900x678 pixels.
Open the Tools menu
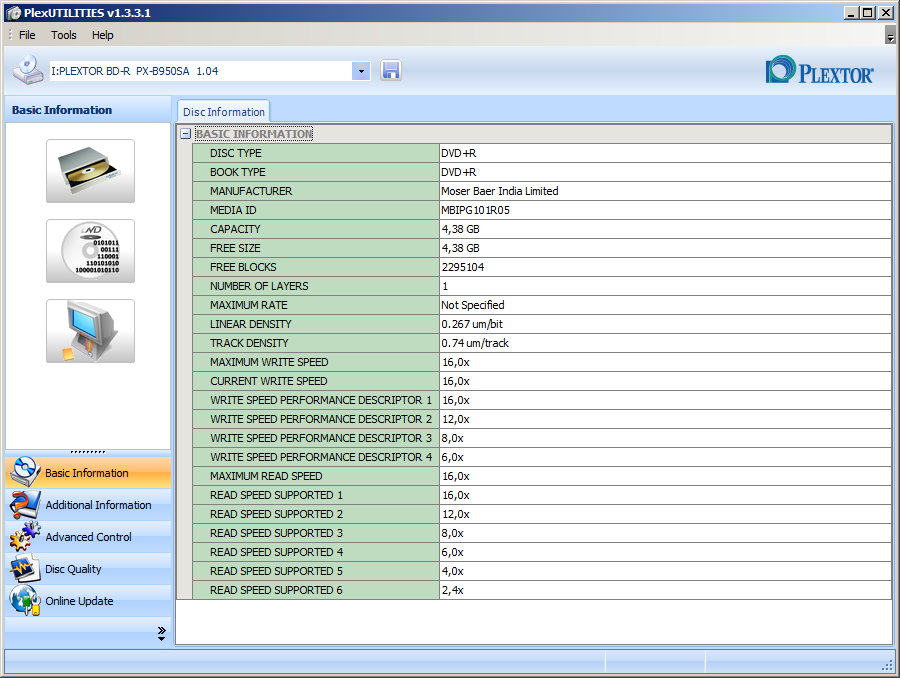pyautogui.click(x=64, y=35)
